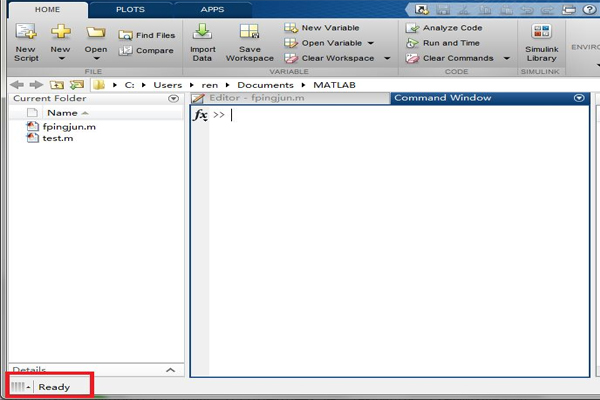Viewport: 600px width, 400px height.
Task: Switch to the APPS tab
Action: tap(212, 10)
